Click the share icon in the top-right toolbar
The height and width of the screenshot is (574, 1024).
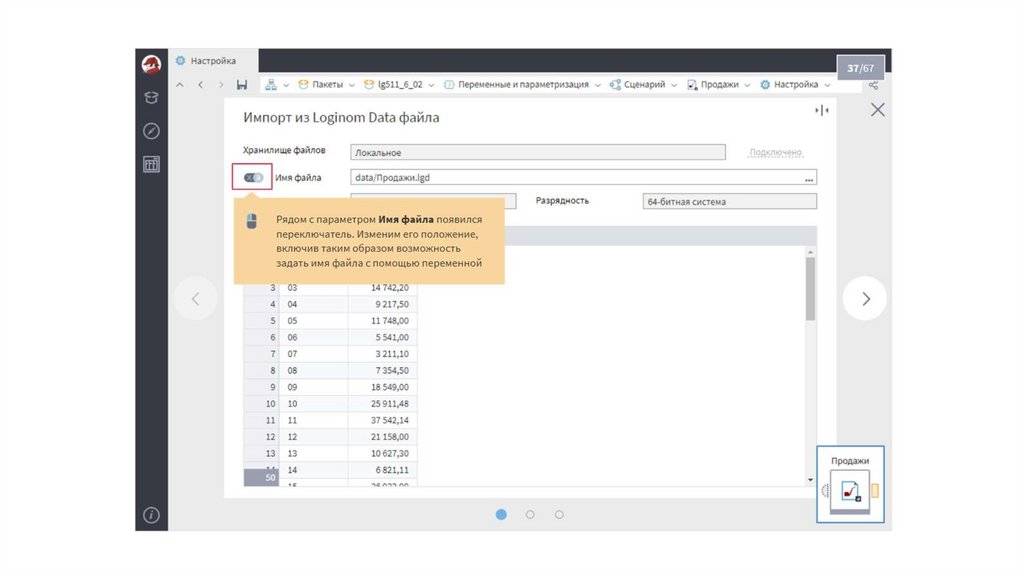click(872, 85)
